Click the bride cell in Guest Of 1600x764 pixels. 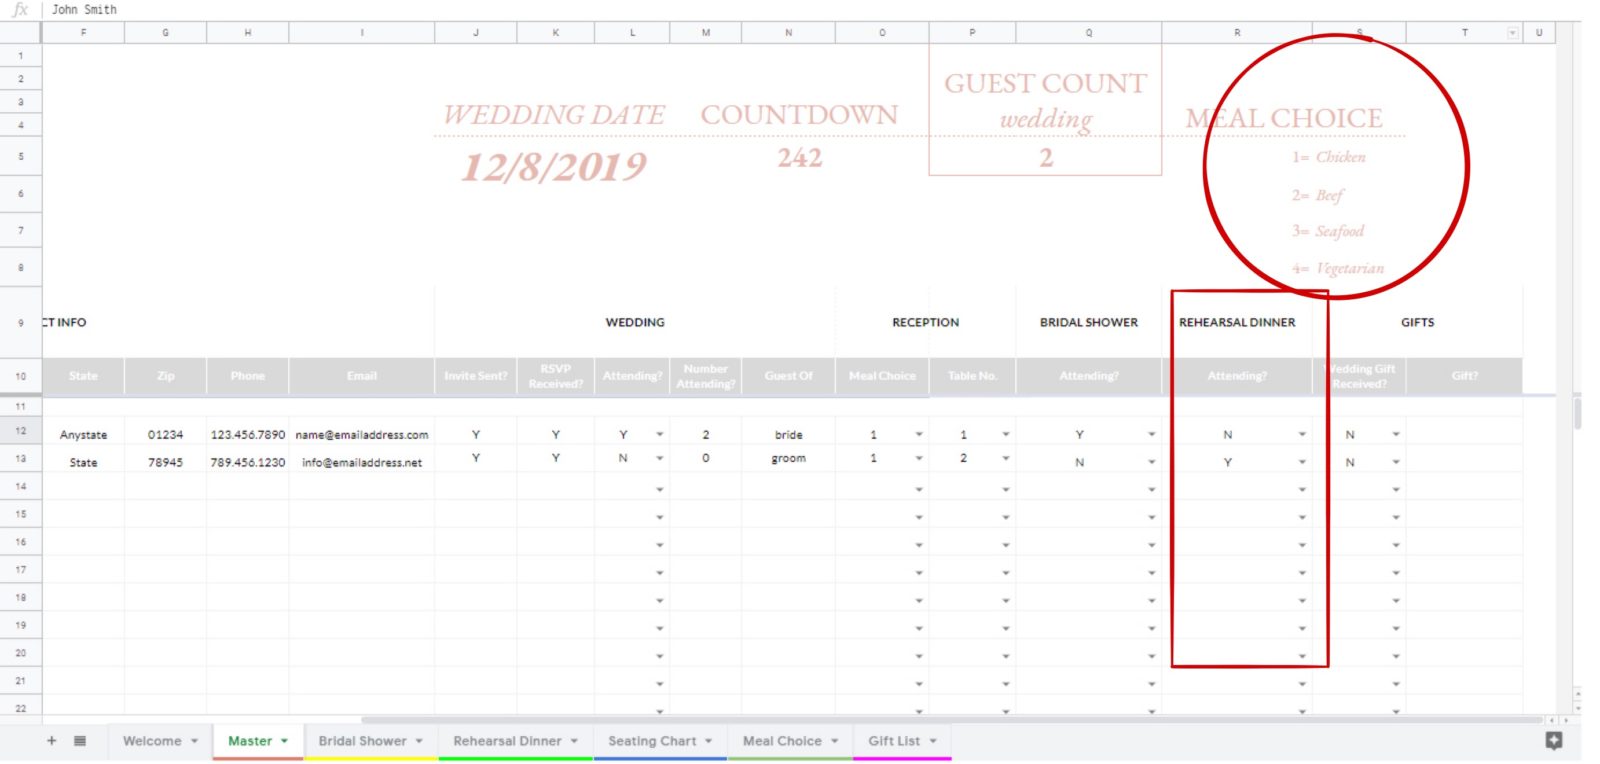click(x=789, y=435)
